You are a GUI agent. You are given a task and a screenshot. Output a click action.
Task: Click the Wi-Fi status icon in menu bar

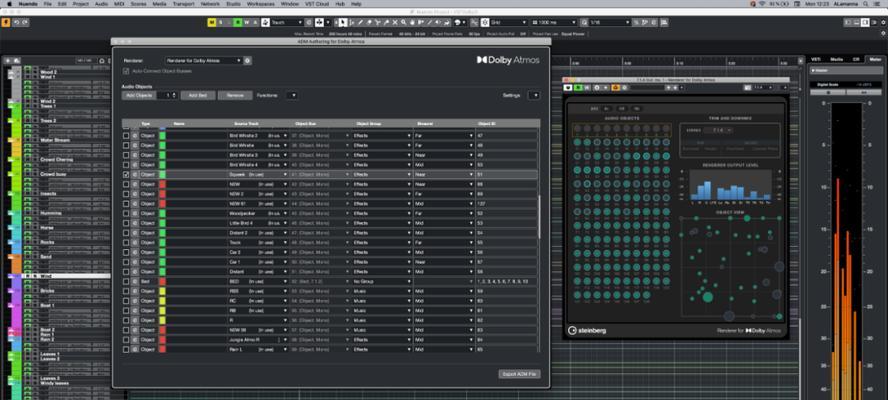[762, 3]
